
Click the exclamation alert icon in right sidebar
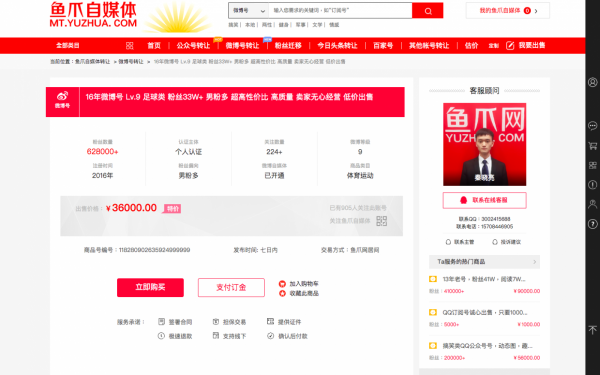(592, 185)
